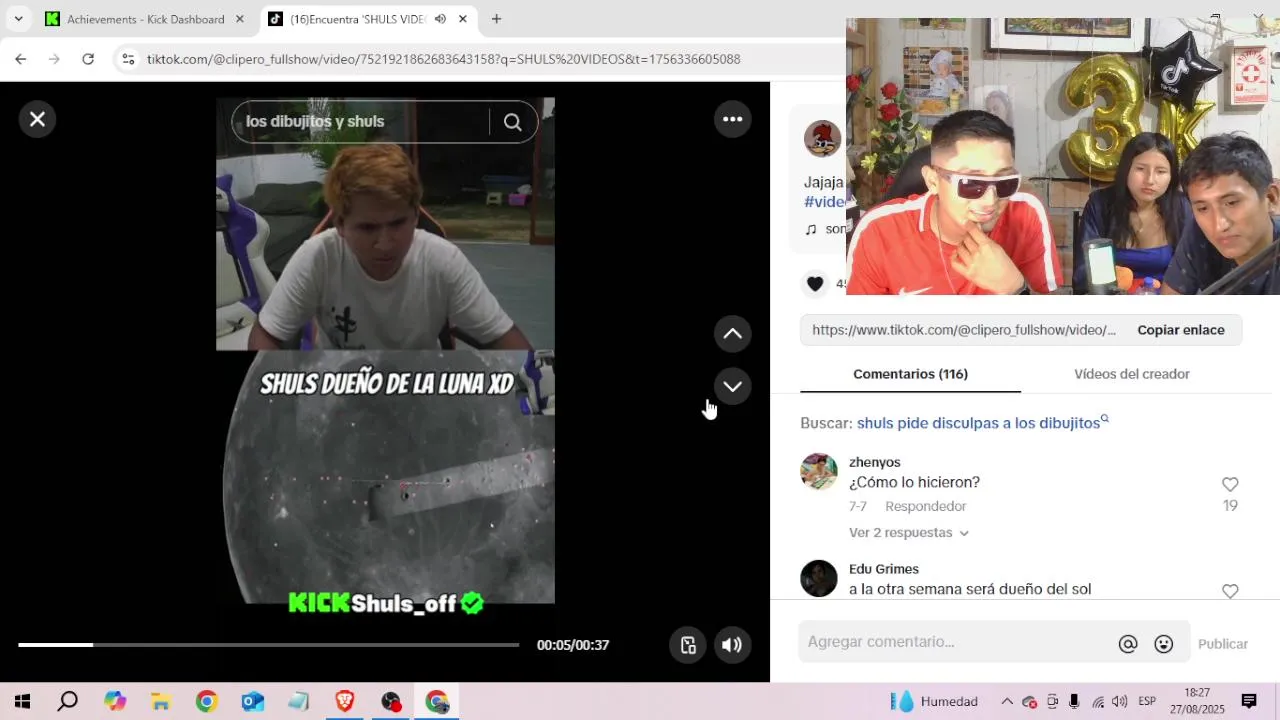Viewport: 1280px width, 720px height.
Task: Click Edu Grimes username
Action: coord(884,569)
